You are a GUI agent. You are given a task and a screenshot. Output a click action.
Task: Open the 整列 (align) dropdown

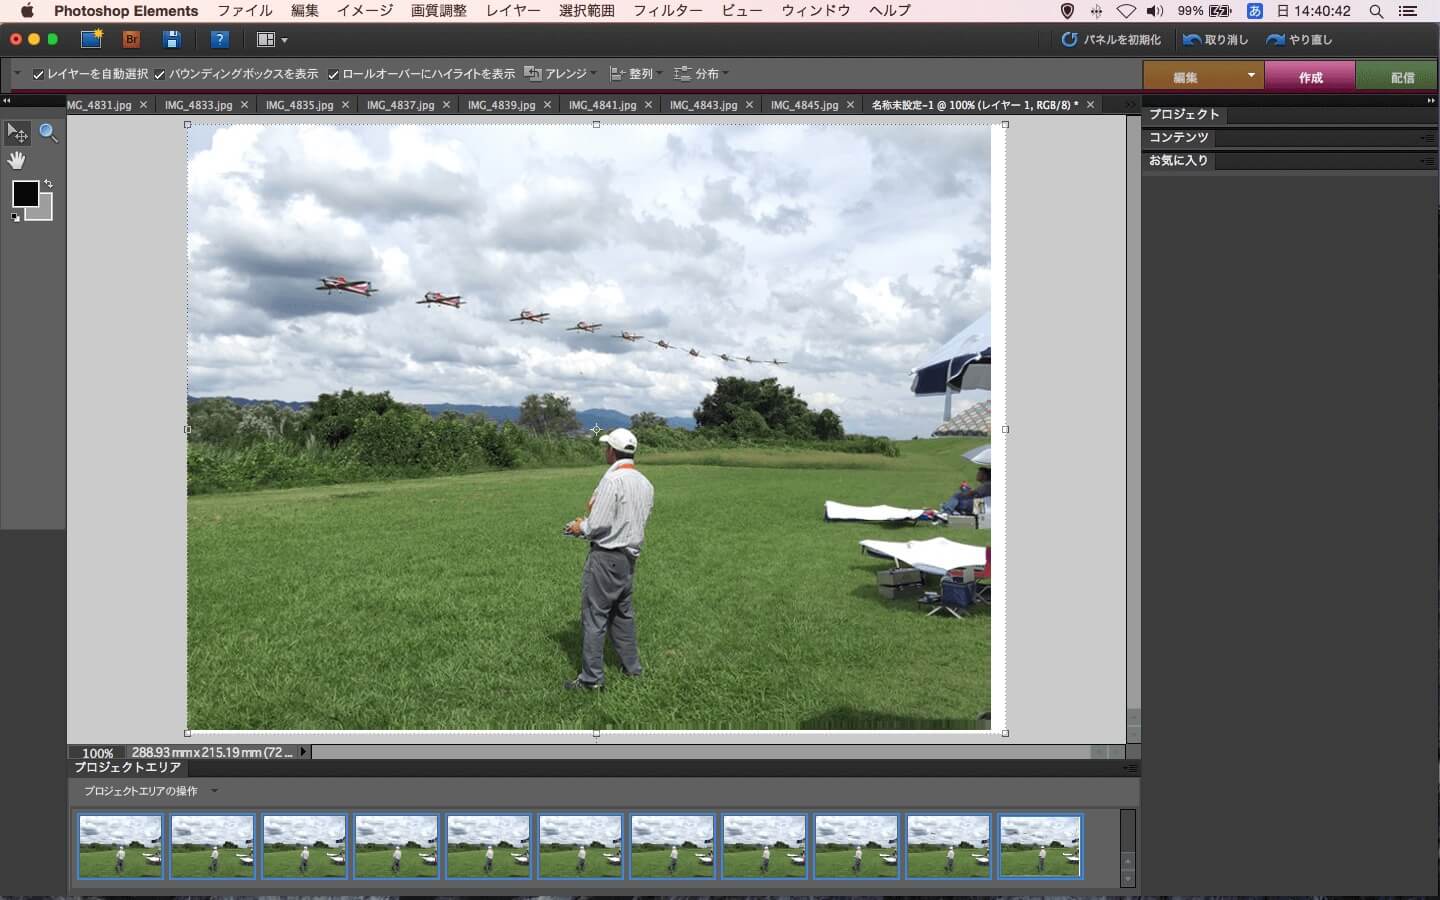(x=637, y=74)
